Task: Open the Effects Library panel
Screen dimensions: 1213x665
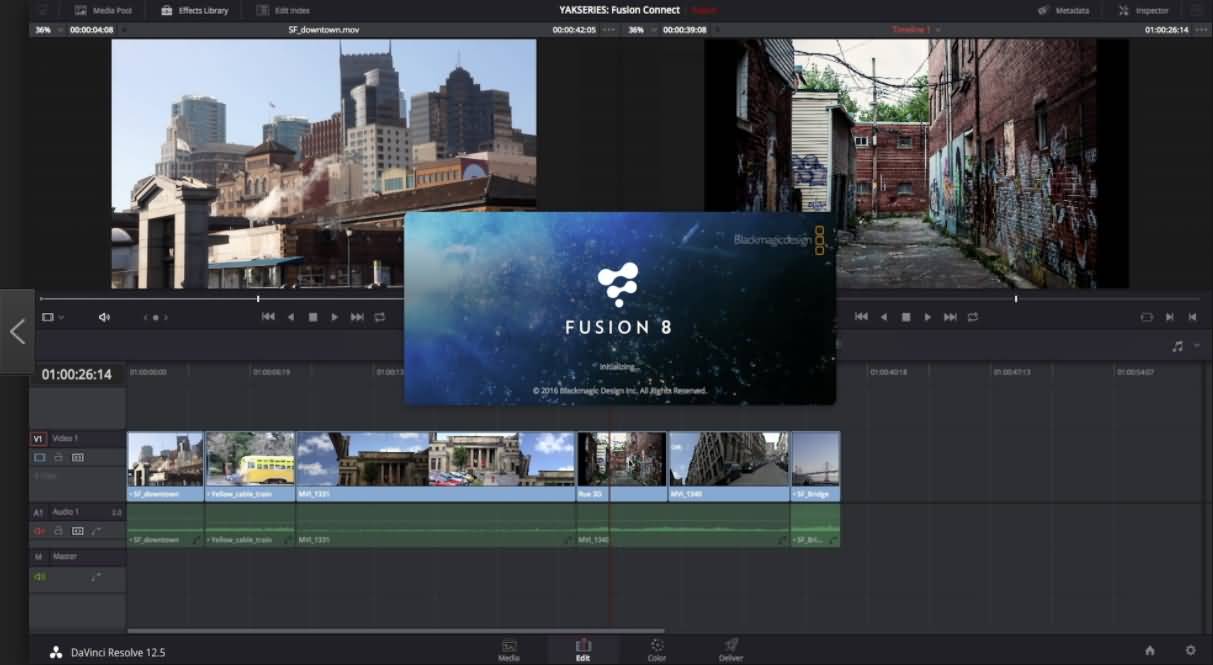Action: tap(194, 10)
